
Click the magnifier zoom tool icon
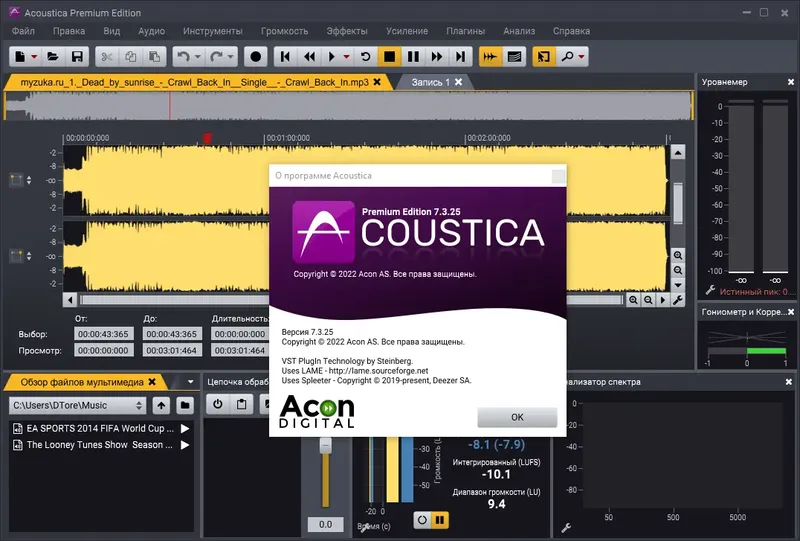tap(567, 57)
